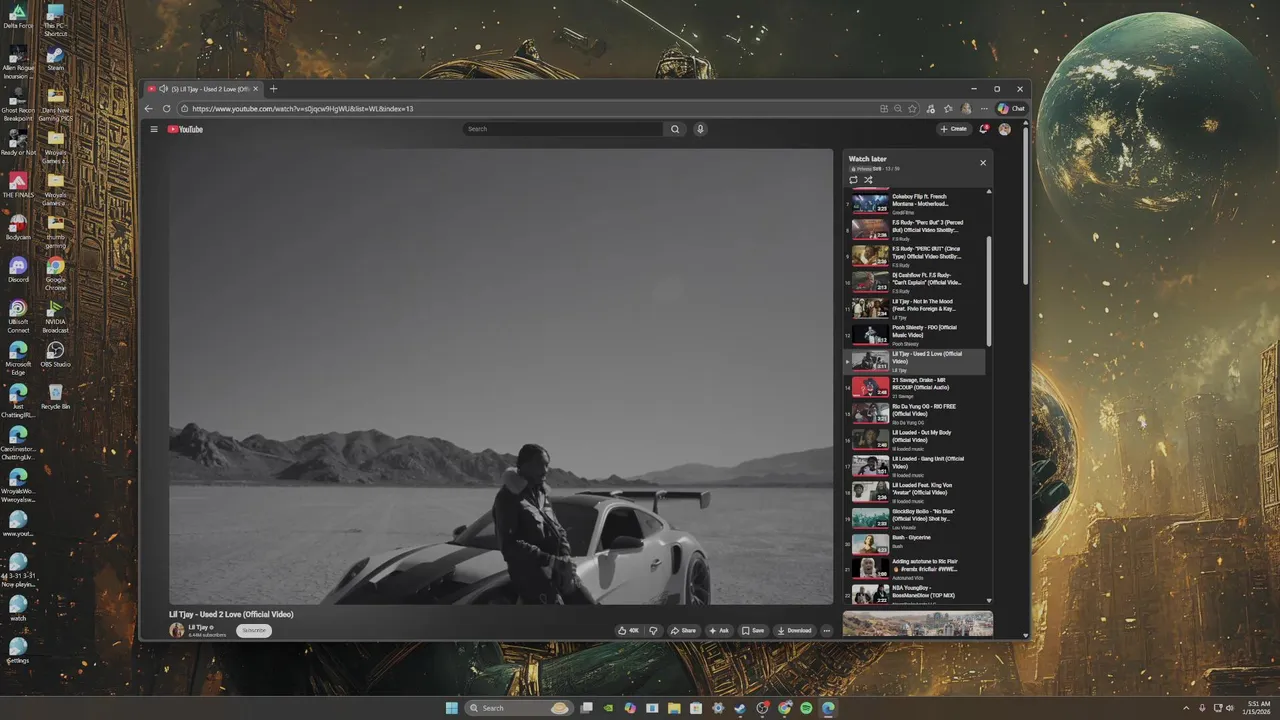Select Lil Tjay - Not In The Mood
The image size is (1280, 720).
(x=915, y=308)
